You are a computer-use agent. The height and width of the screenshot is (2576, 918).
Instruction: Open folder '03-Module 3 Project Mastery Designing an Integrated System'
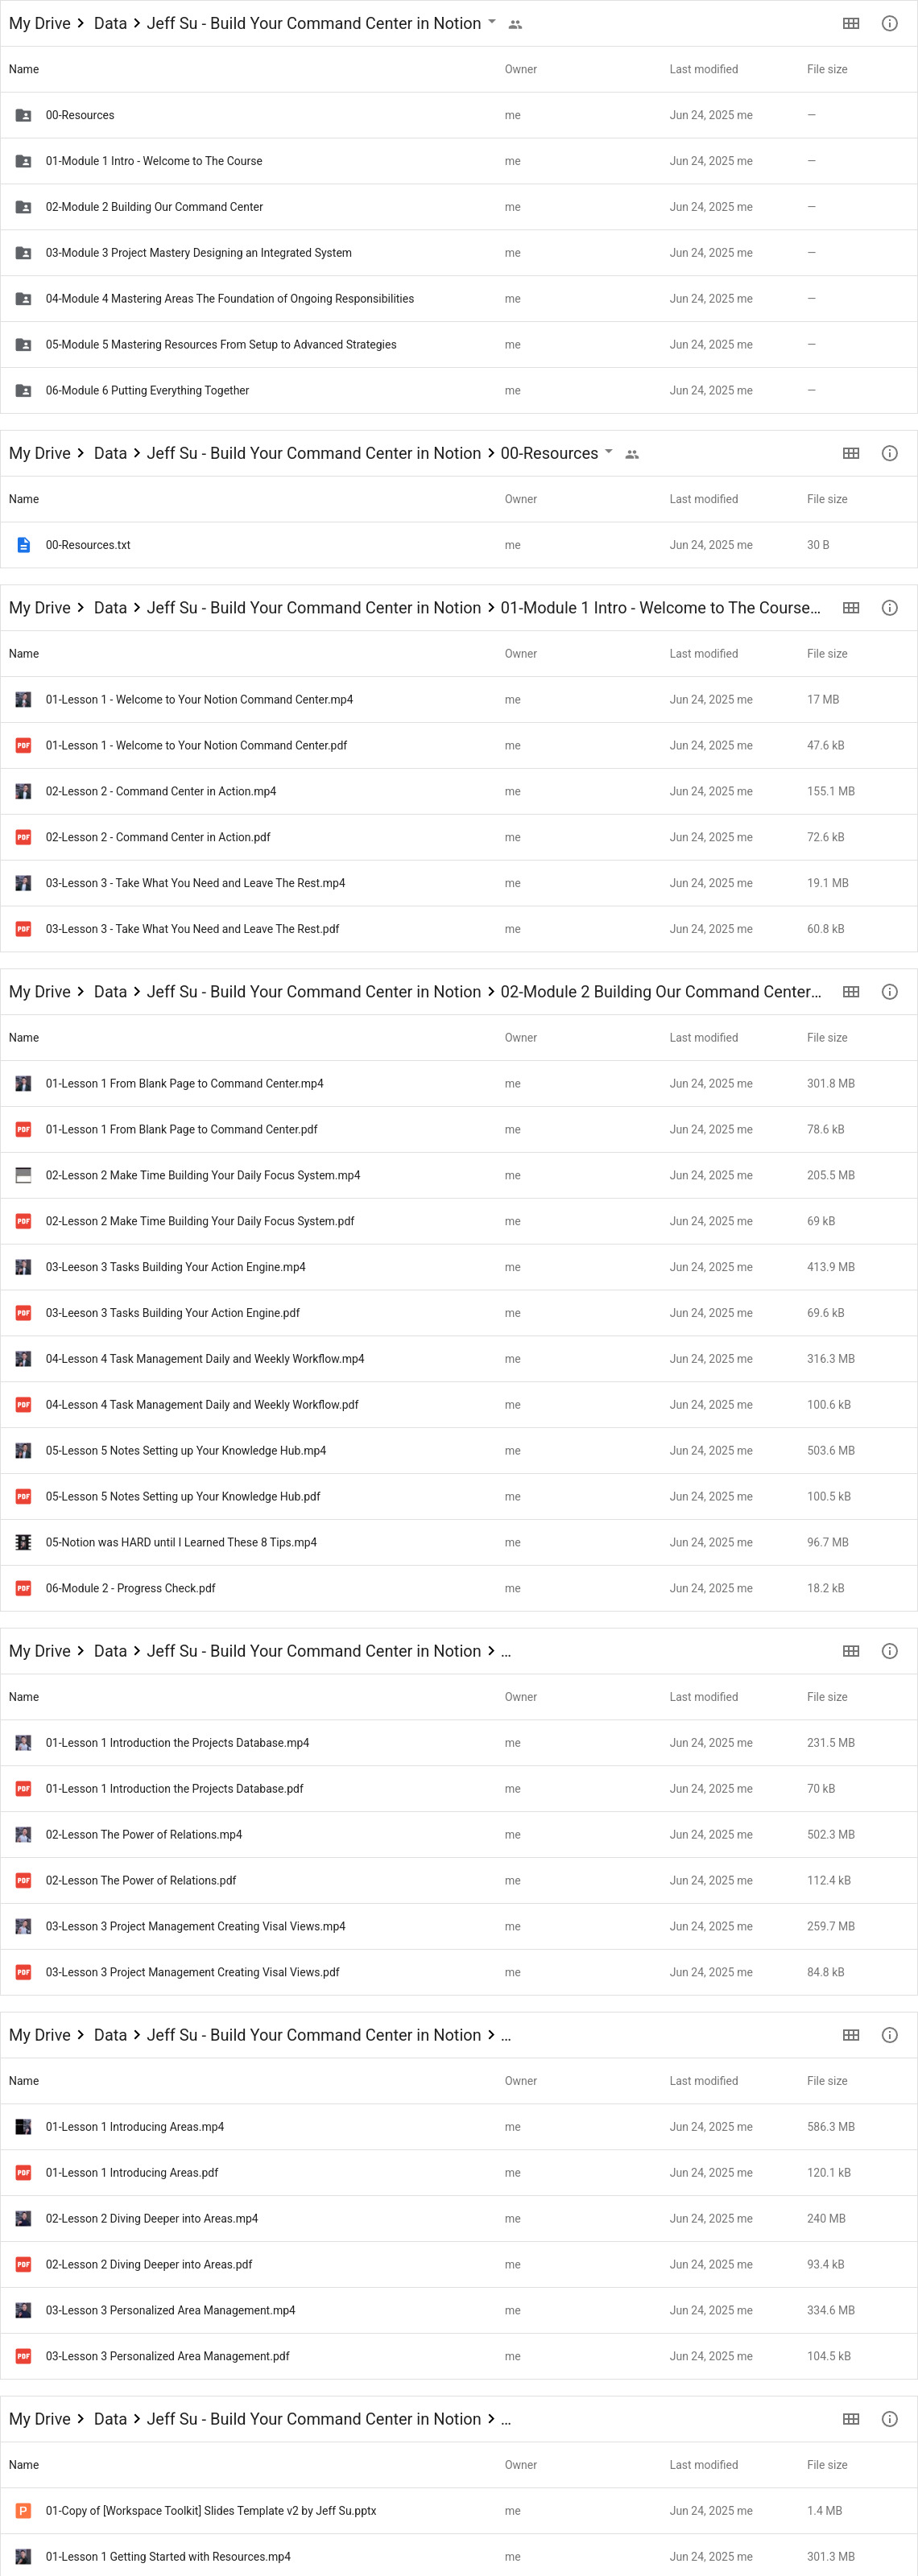[459, 253]
